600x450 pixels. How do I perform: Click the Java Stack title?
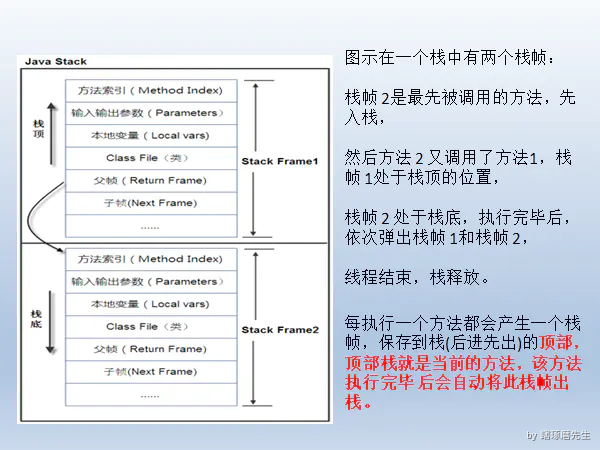(x=56, y=62)
